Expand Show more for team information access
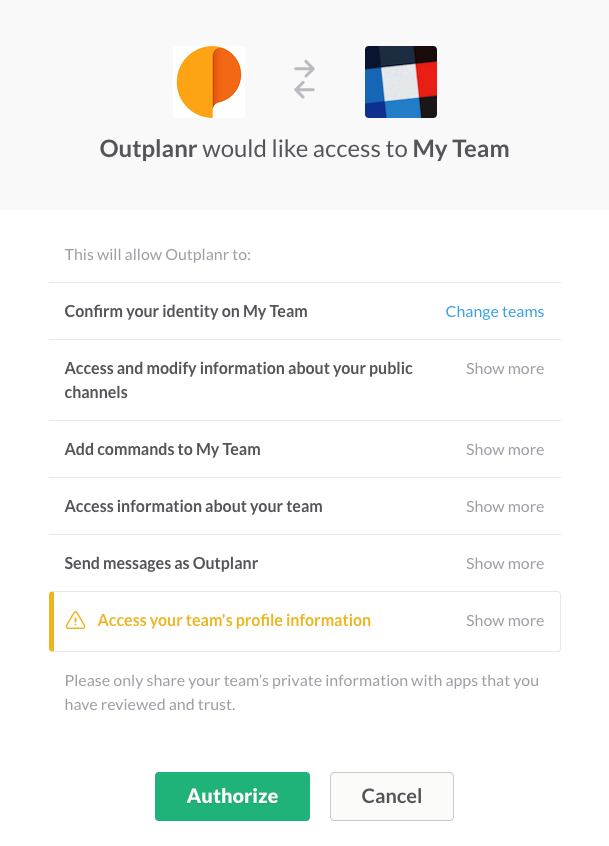This screenshot has width=609, height=846. click(505, 507)
